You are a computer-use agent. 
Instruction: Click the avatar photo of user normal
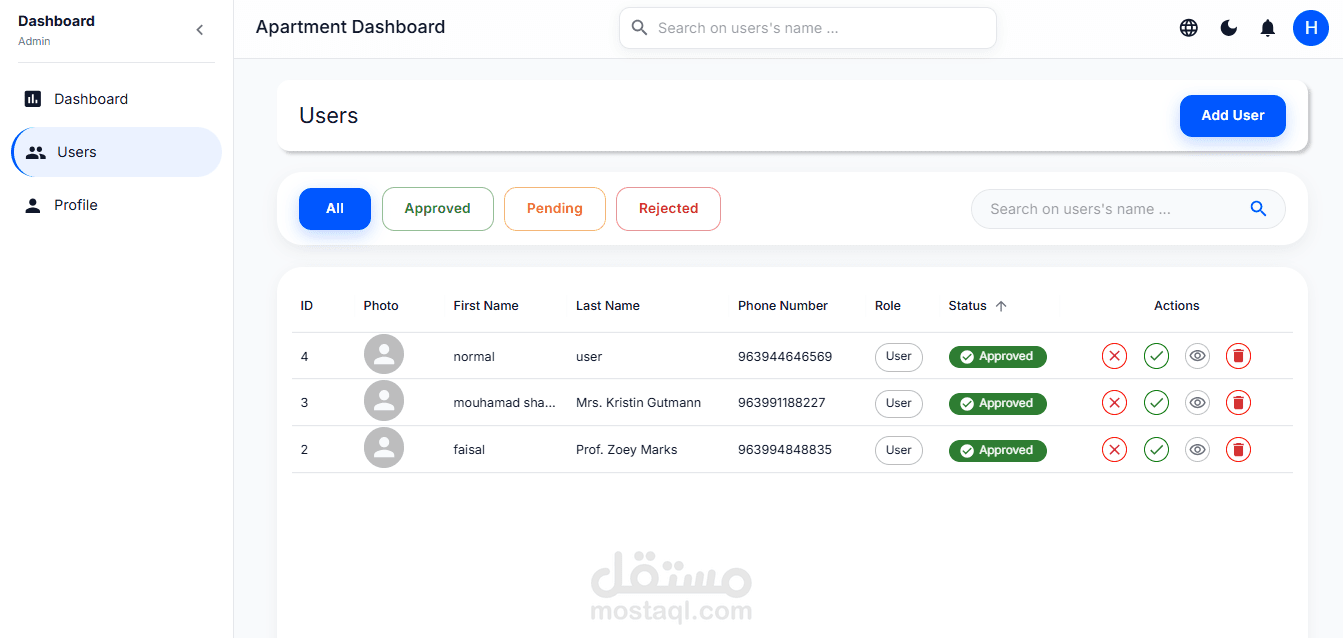coord(384,355)
